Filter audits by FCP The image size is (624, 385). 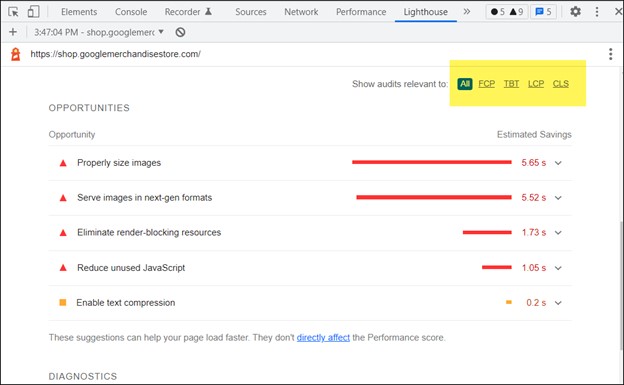pyautogui.click(x=486, y=84)
